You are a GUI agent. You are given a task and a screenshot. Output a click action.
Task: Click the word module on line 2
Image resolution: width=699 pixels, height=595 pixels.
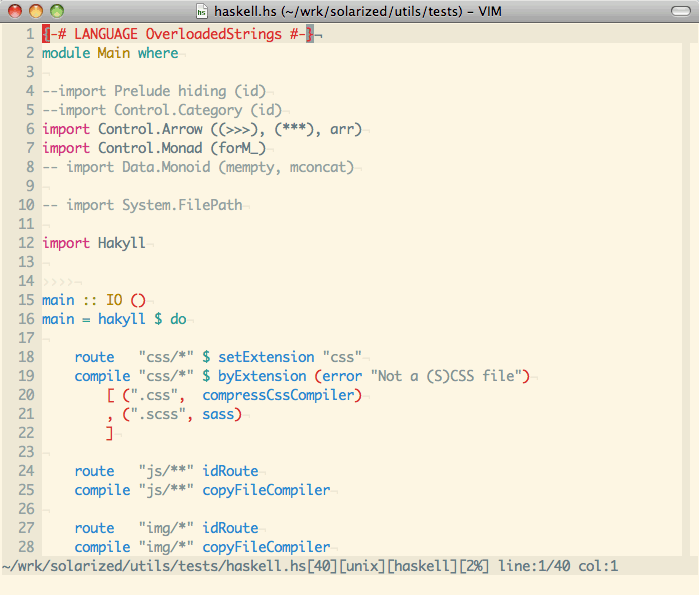66,53
